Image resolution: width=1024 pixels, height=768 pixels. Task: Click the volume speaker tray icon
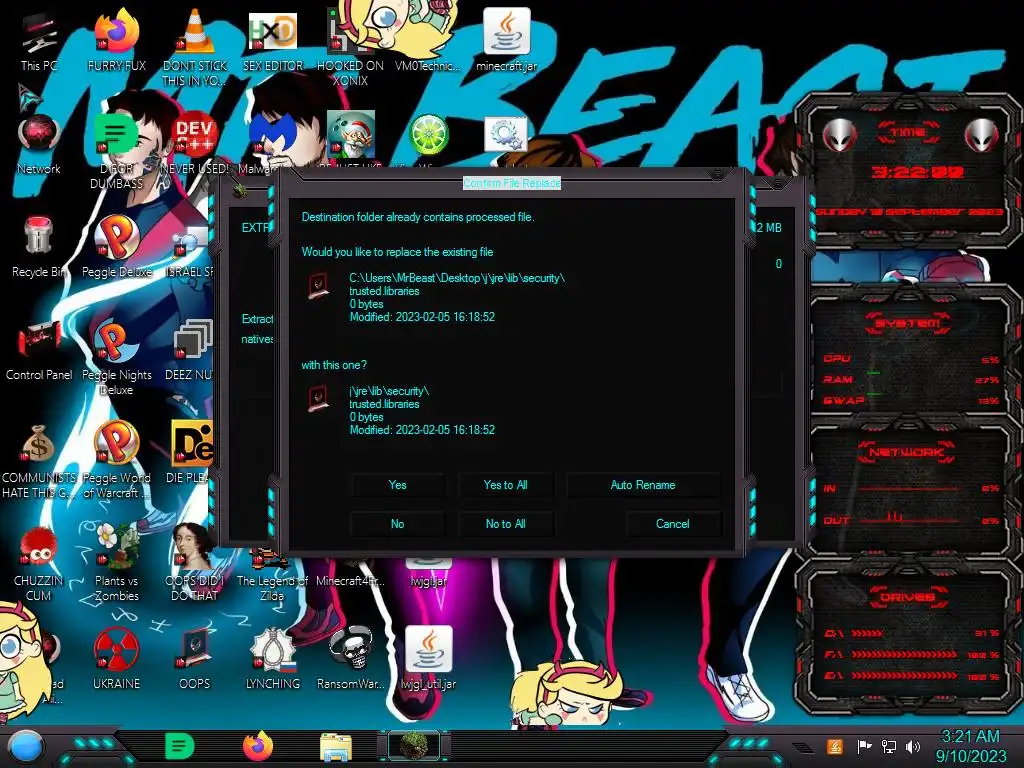click(x=913, y=746)
